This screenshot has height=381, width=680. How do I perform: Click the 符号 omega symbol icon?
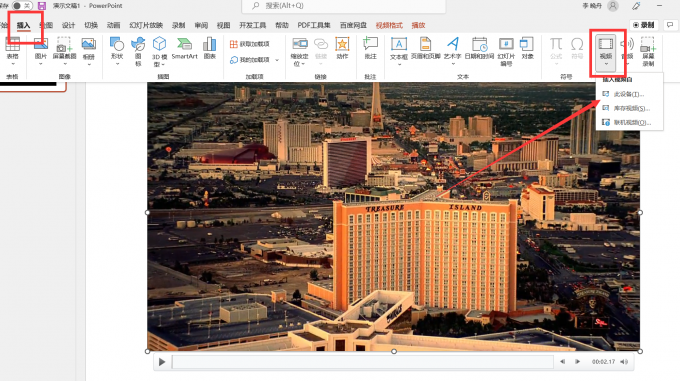pos(577,44)
